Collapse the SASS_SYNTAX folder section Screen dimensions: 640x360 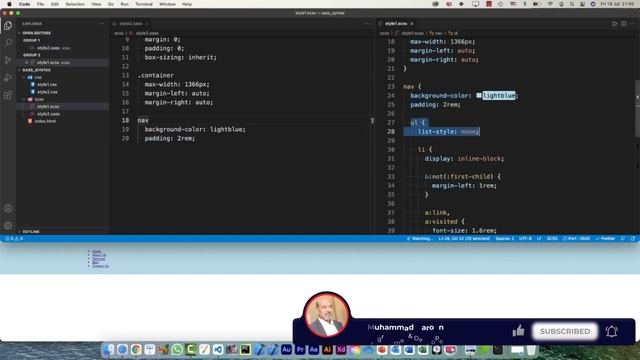point(37,70)
